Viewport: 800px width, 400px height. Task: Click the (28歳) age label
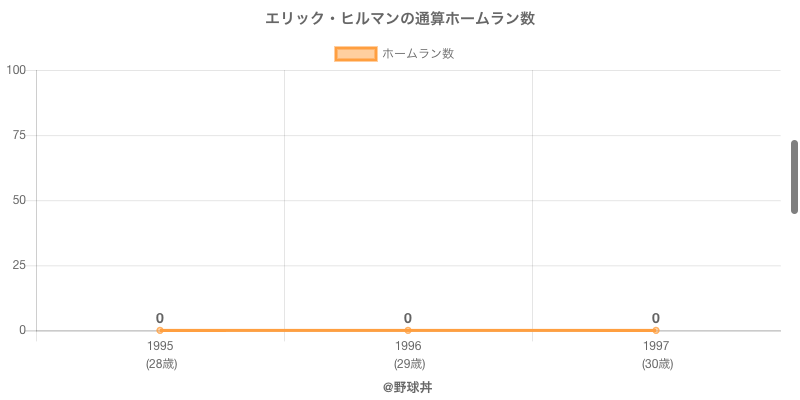pos(162,364)
